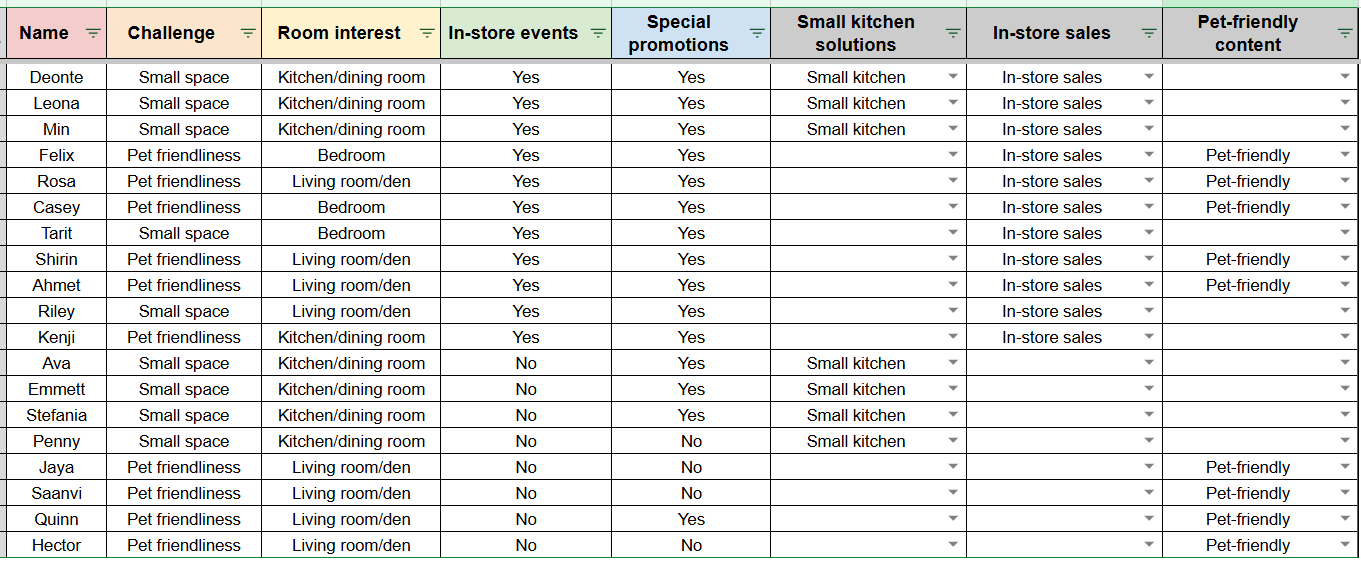Viewport: 1361px width, 563px height.
Task: Select the Challenge header cell
Action: [184, 33]
